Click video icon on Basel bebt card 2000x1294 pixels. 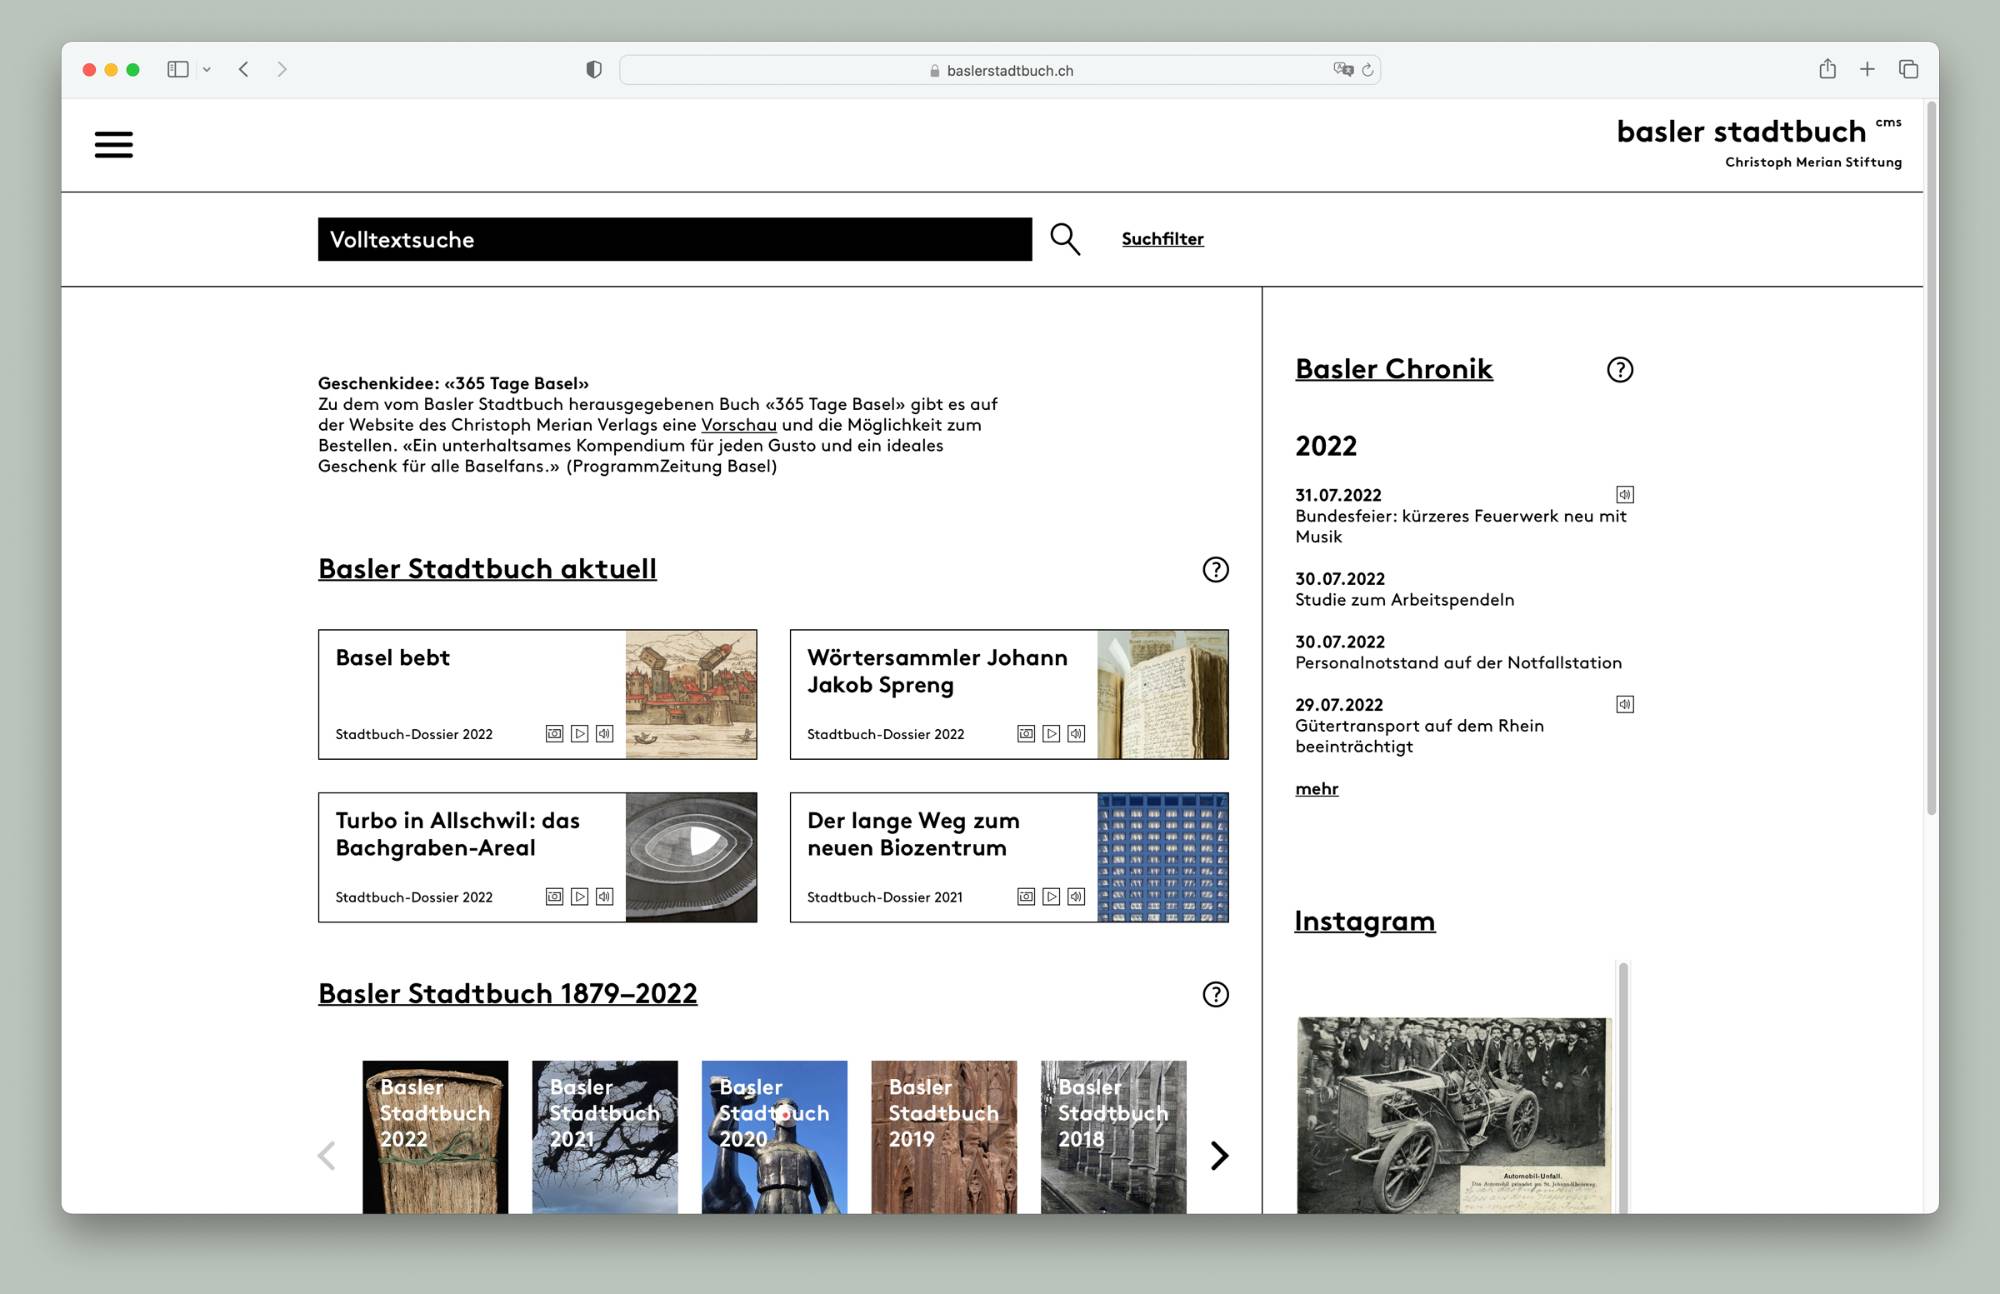click(x=580, y=734)
